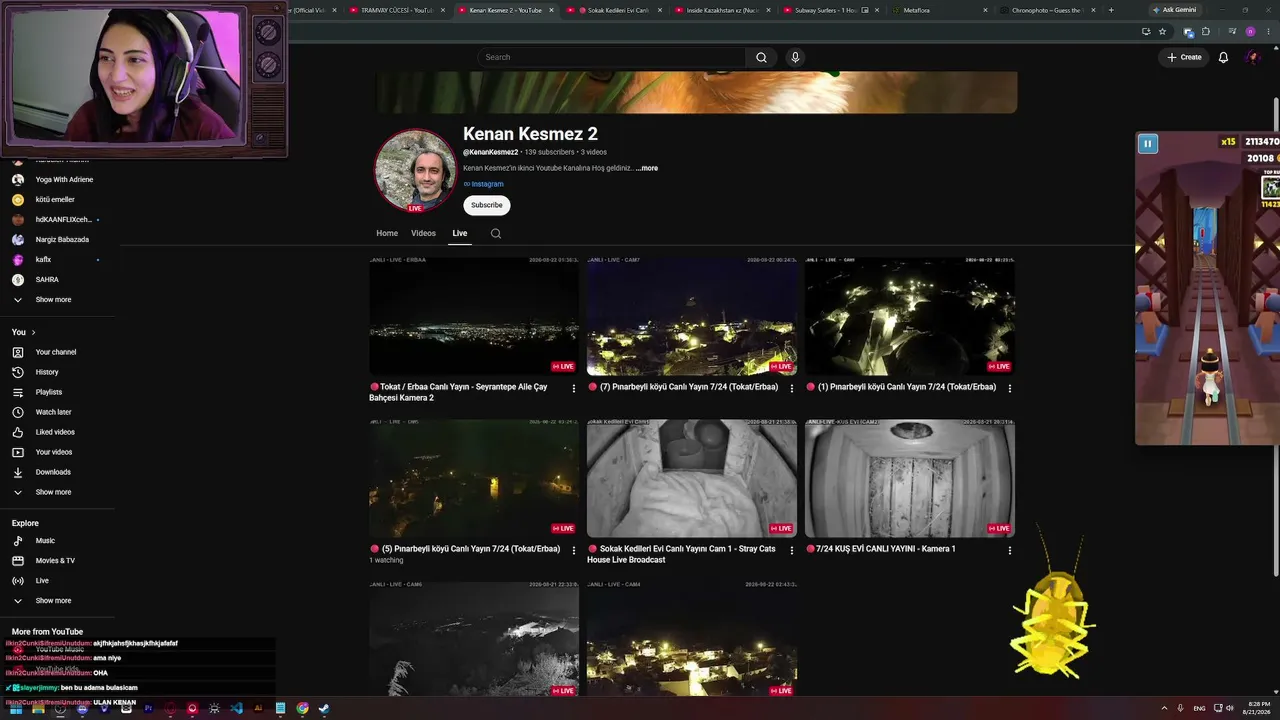
Task: Open the You section chevron
Action: (33, 332)
